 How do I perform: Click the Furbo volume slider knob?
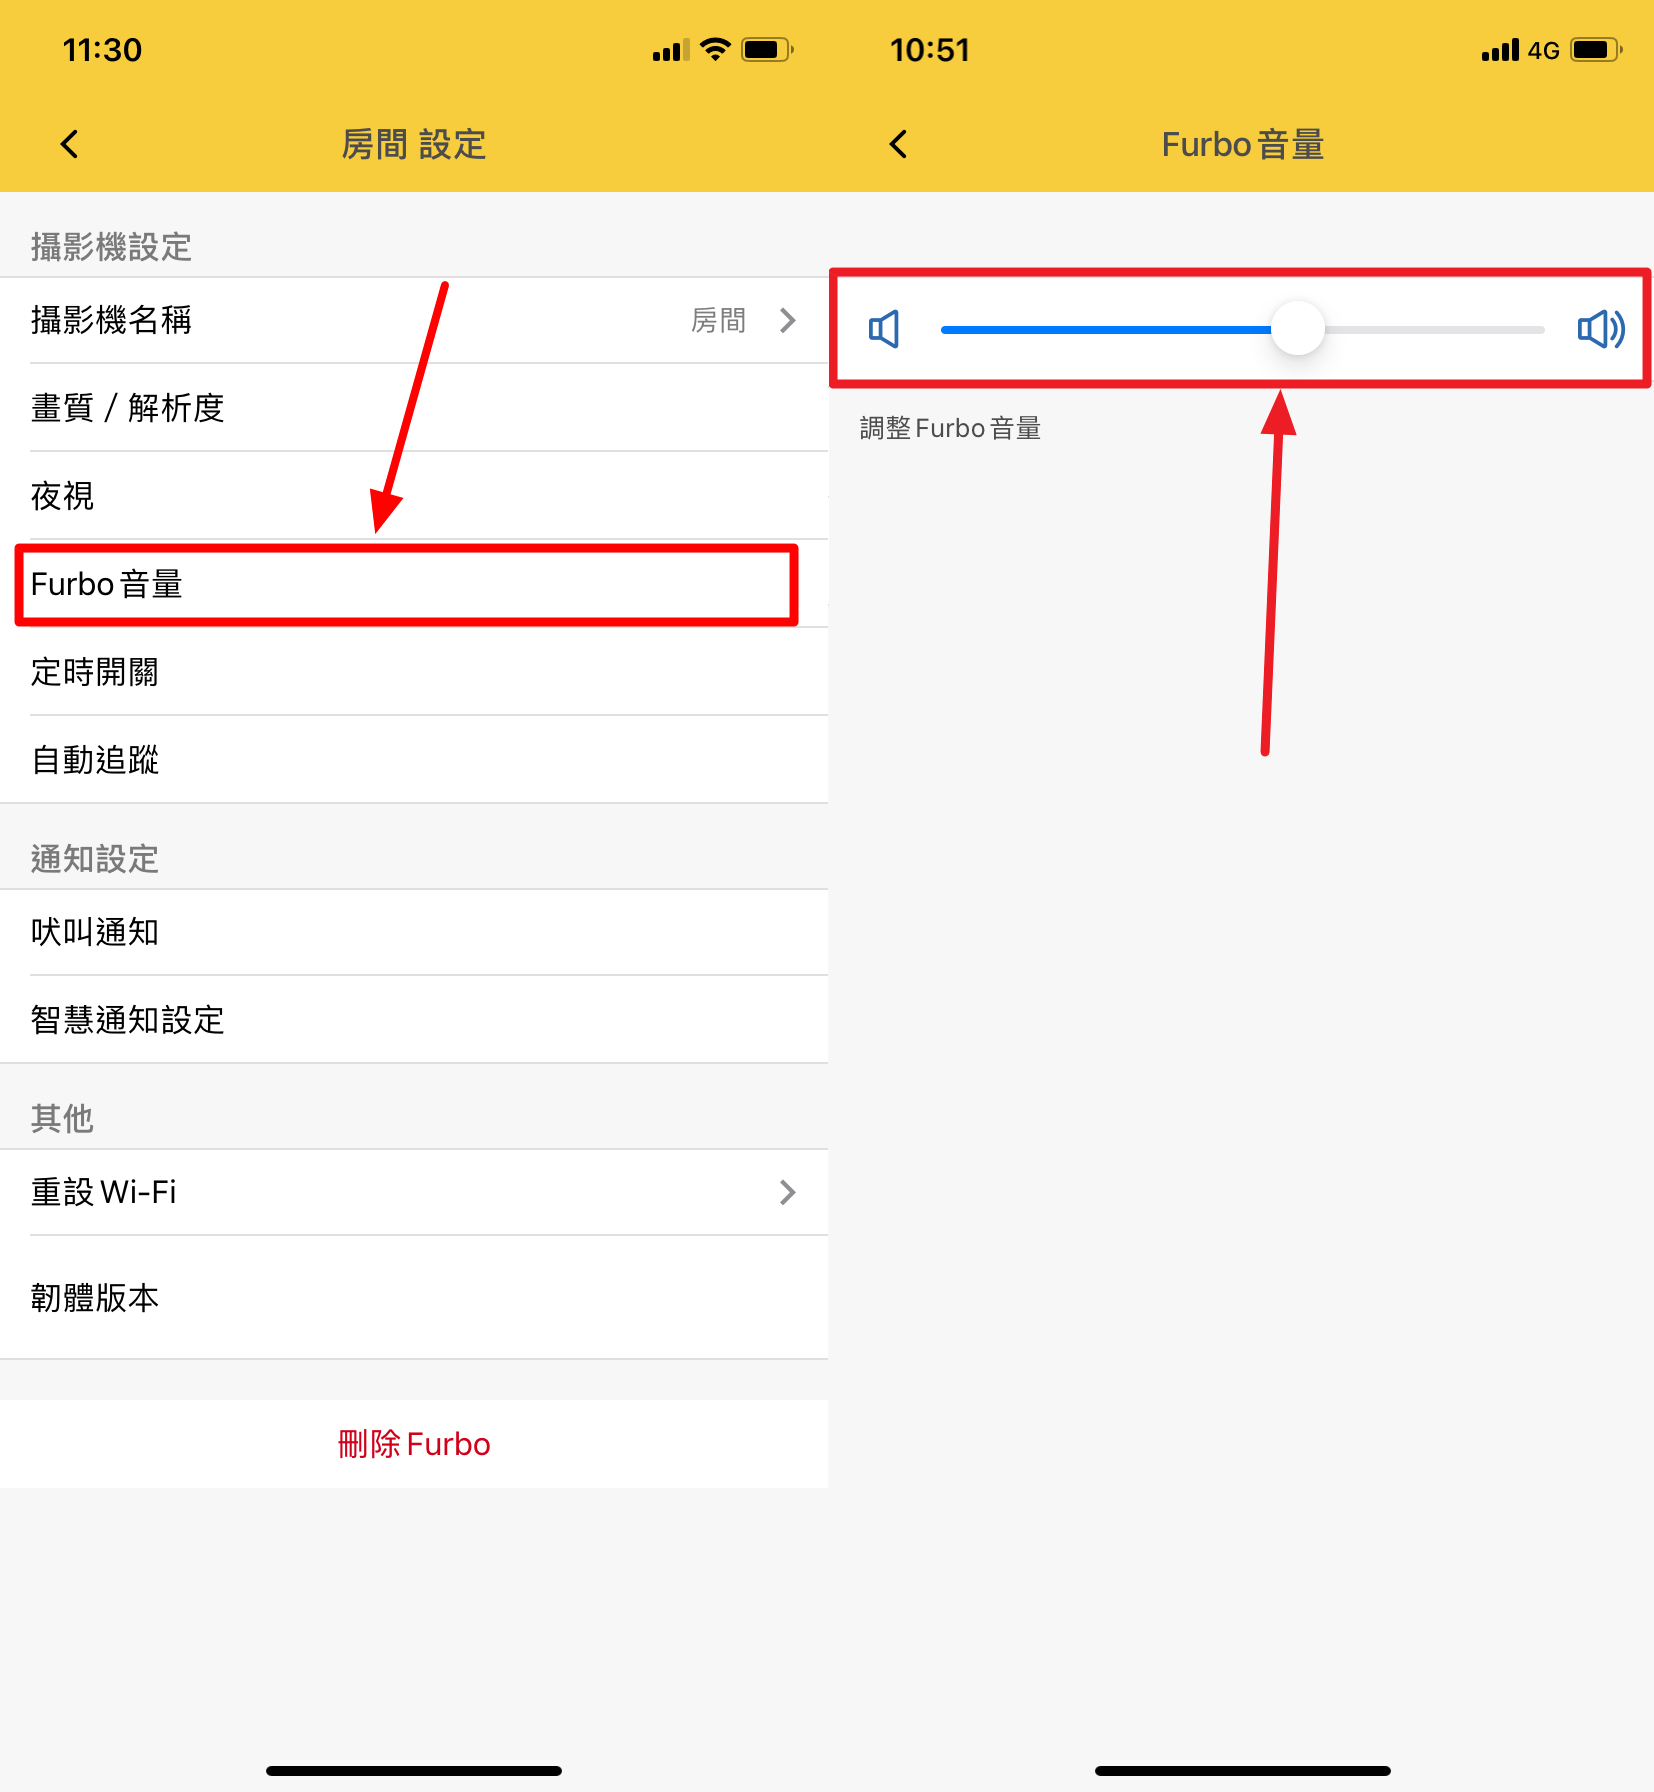click(x=1297, y=329)
